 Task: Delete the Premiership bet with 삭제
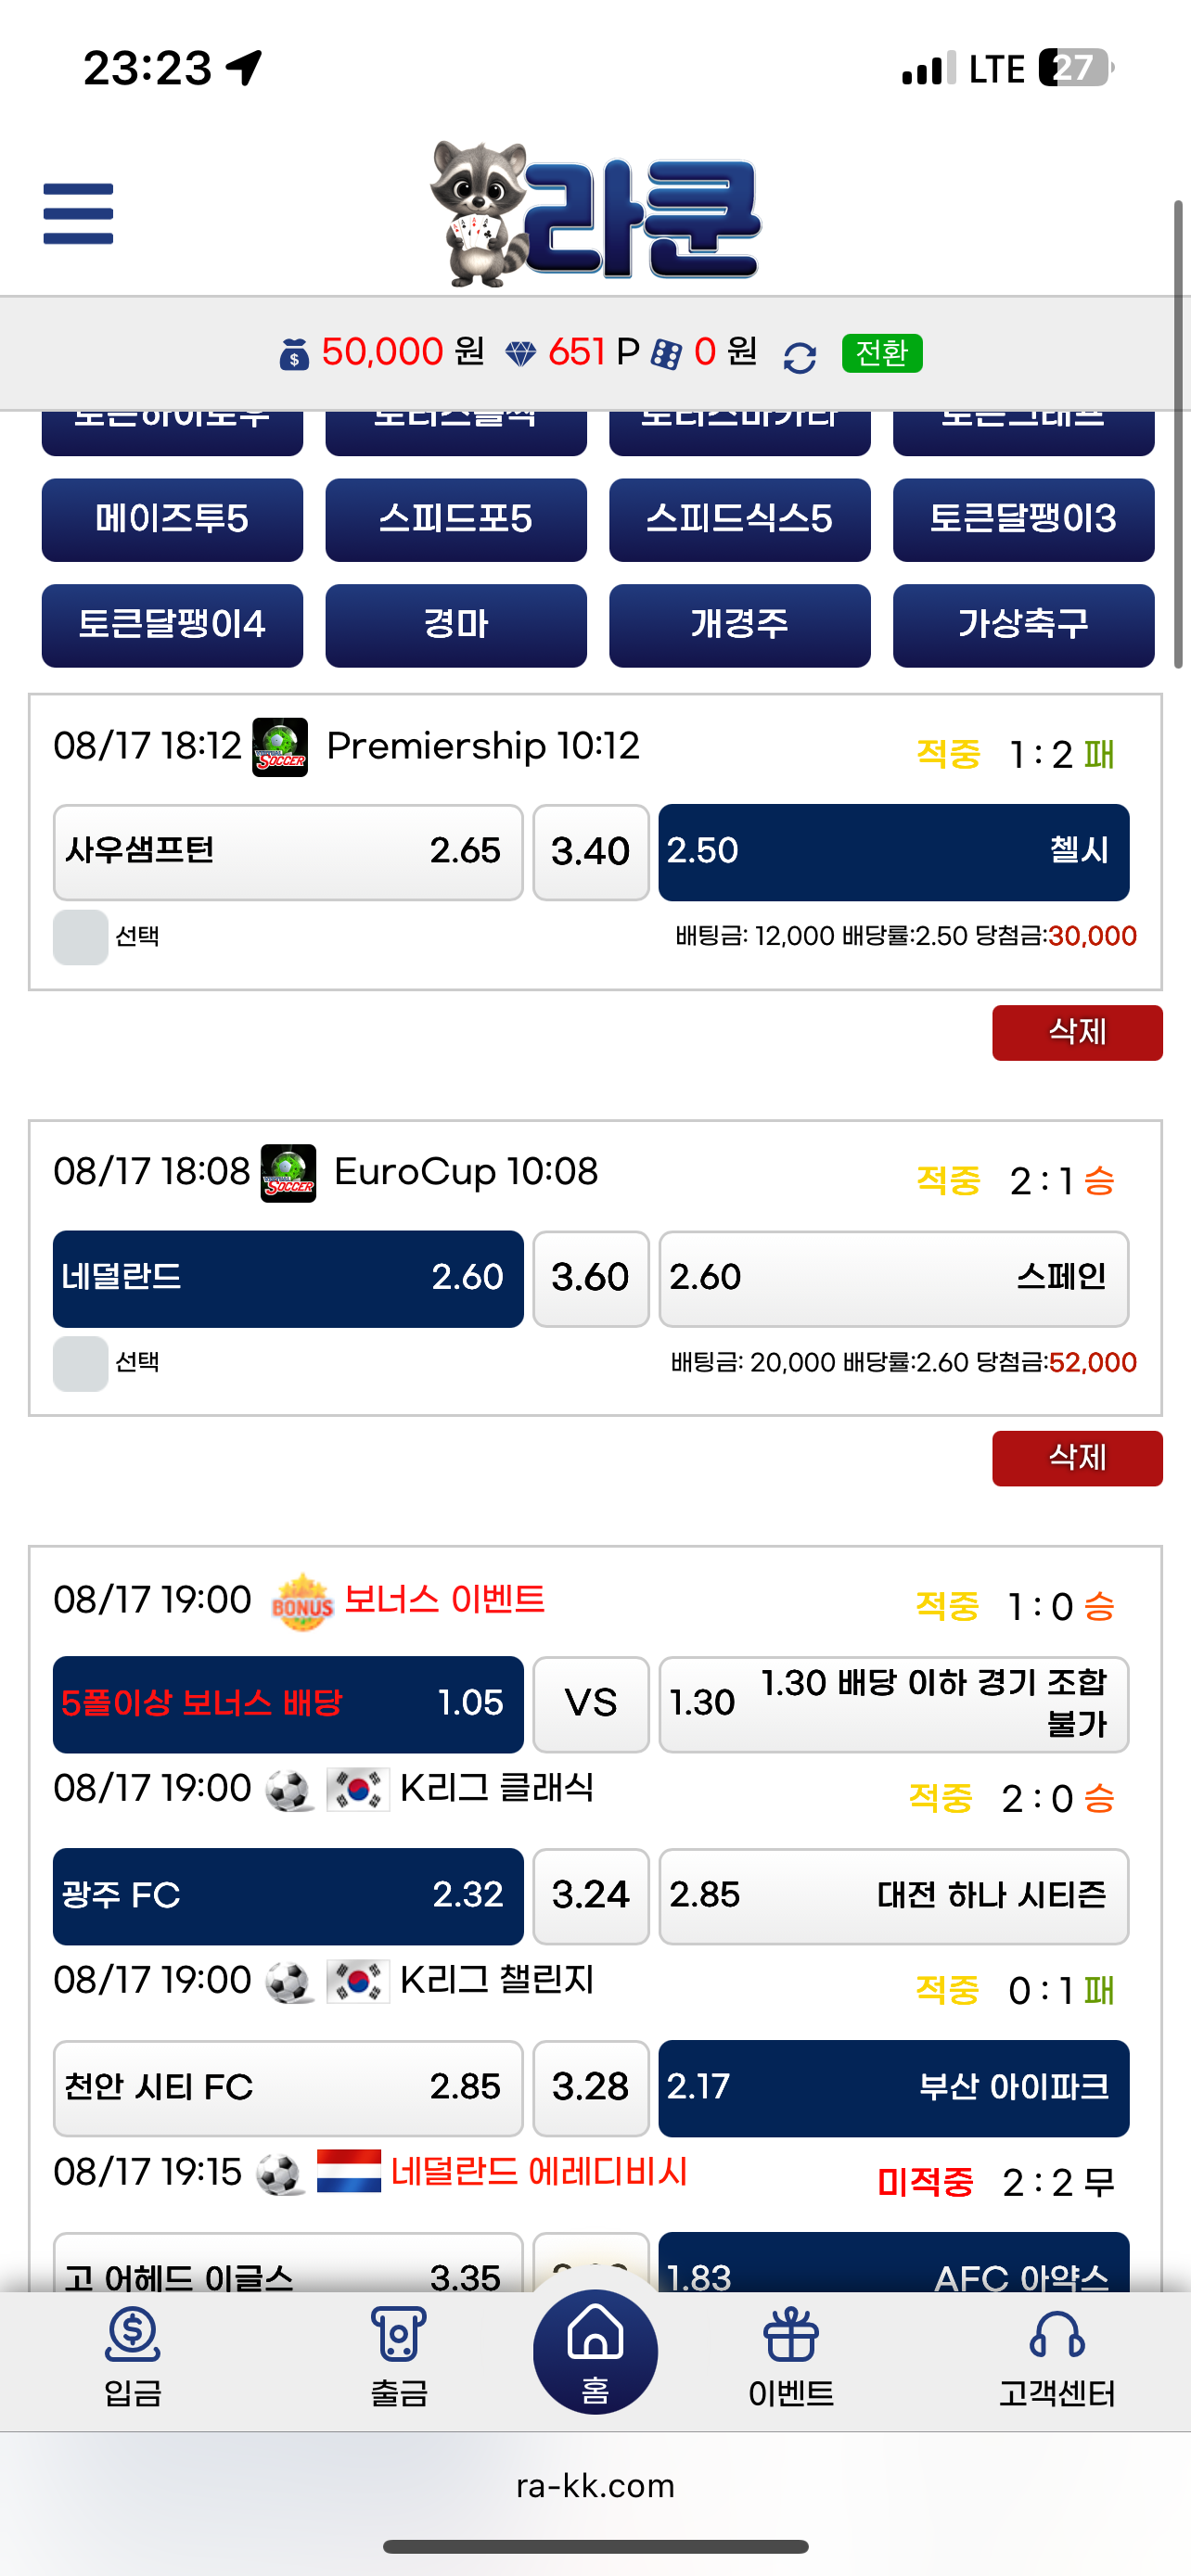[x=1076, y=1032]
